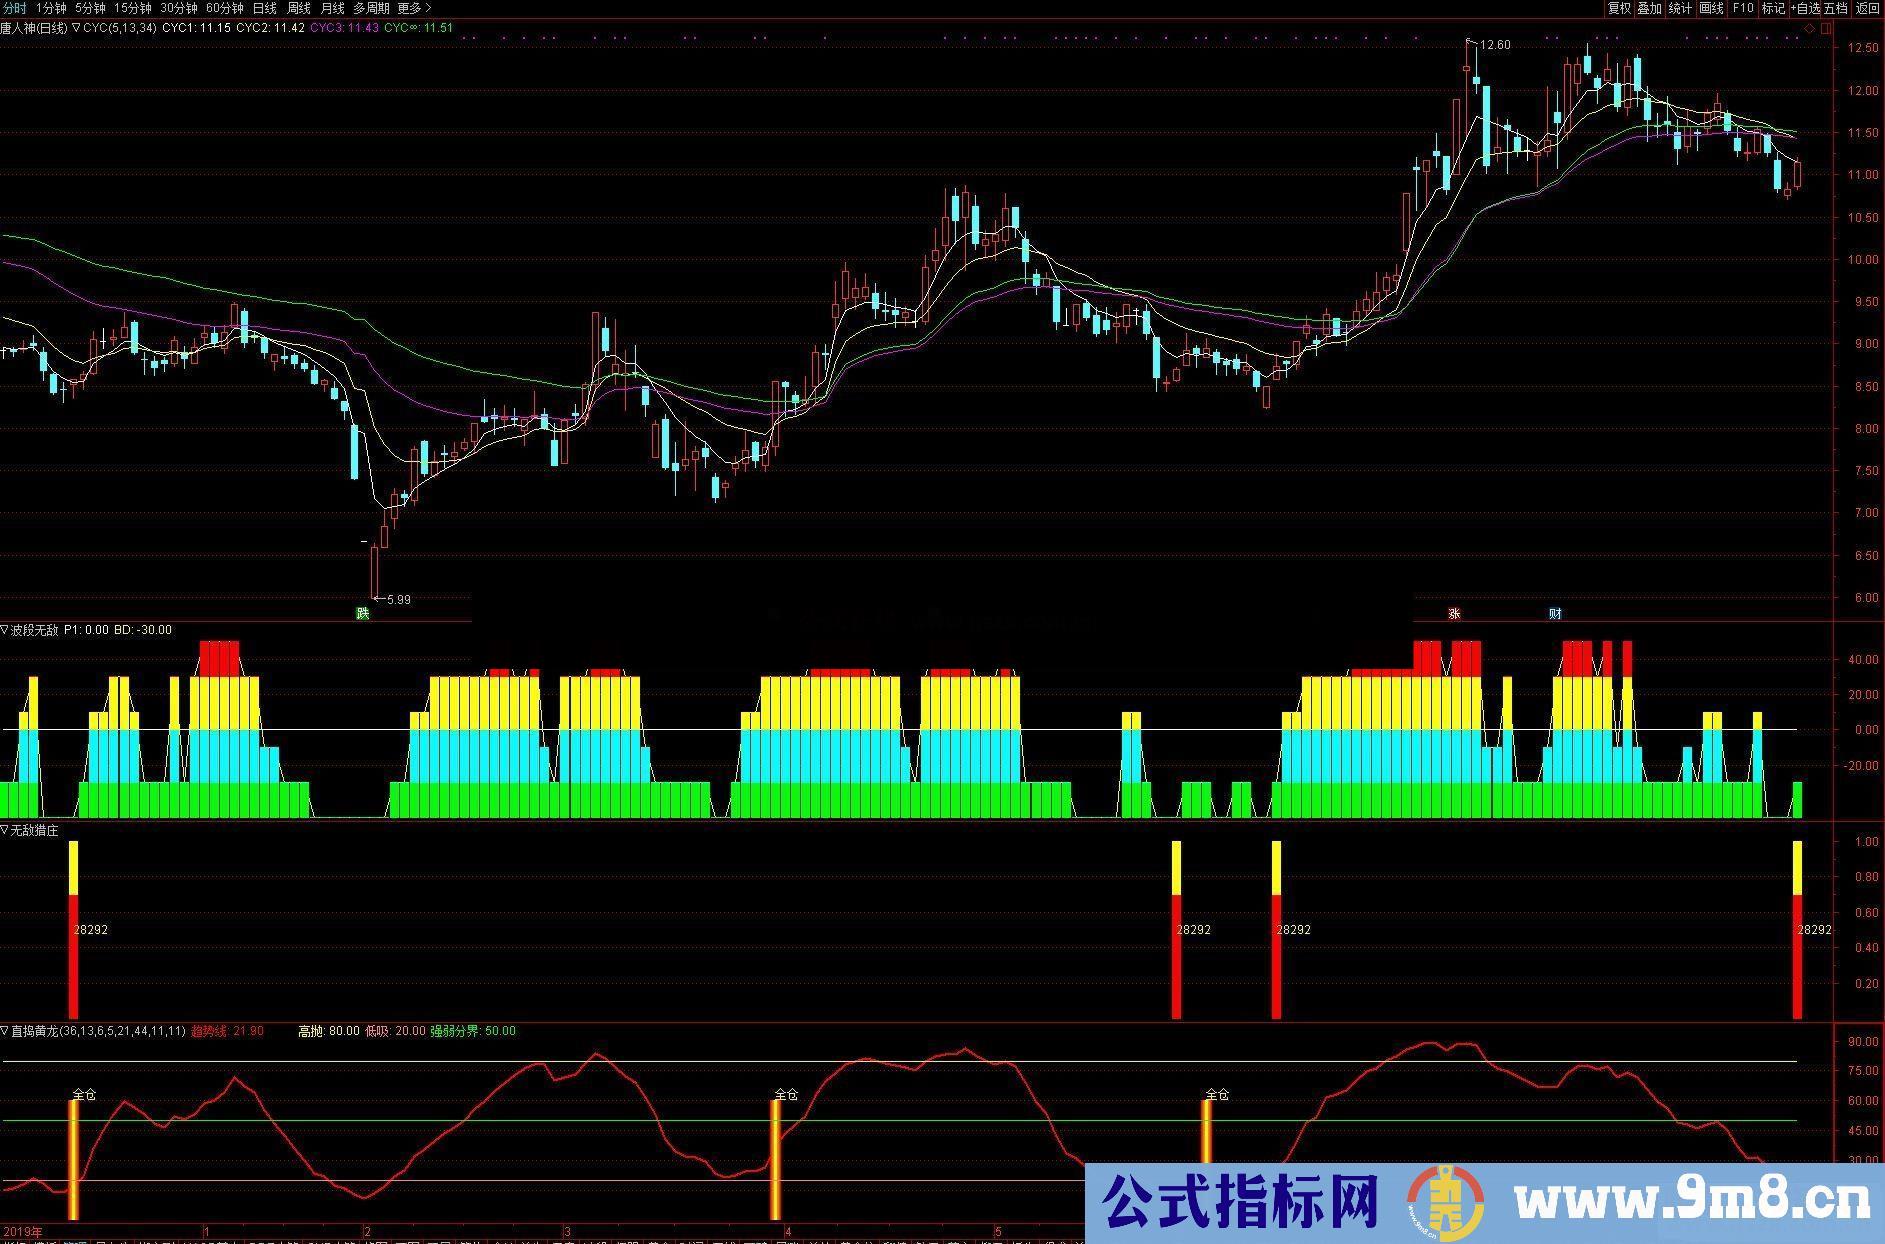Screen dimensions: 1885x1244
Task: Open the 叠加 overlay stock tool
Action: pos(1649,8)
